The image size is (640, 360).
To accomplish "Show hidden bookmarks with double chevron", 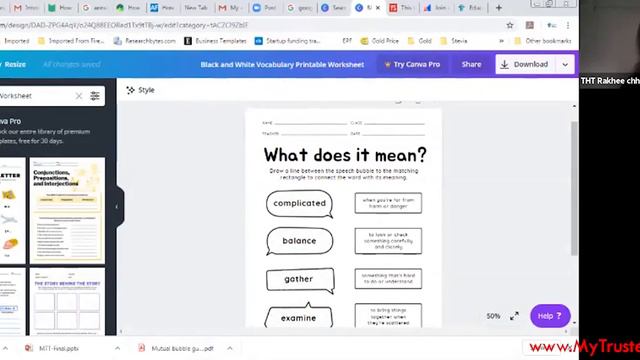I will (501, 41).
